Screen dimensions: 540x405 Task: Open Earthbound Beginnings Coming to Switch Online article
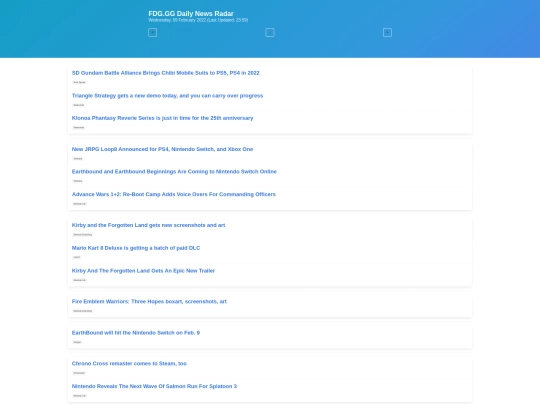[x=174, y=172]
